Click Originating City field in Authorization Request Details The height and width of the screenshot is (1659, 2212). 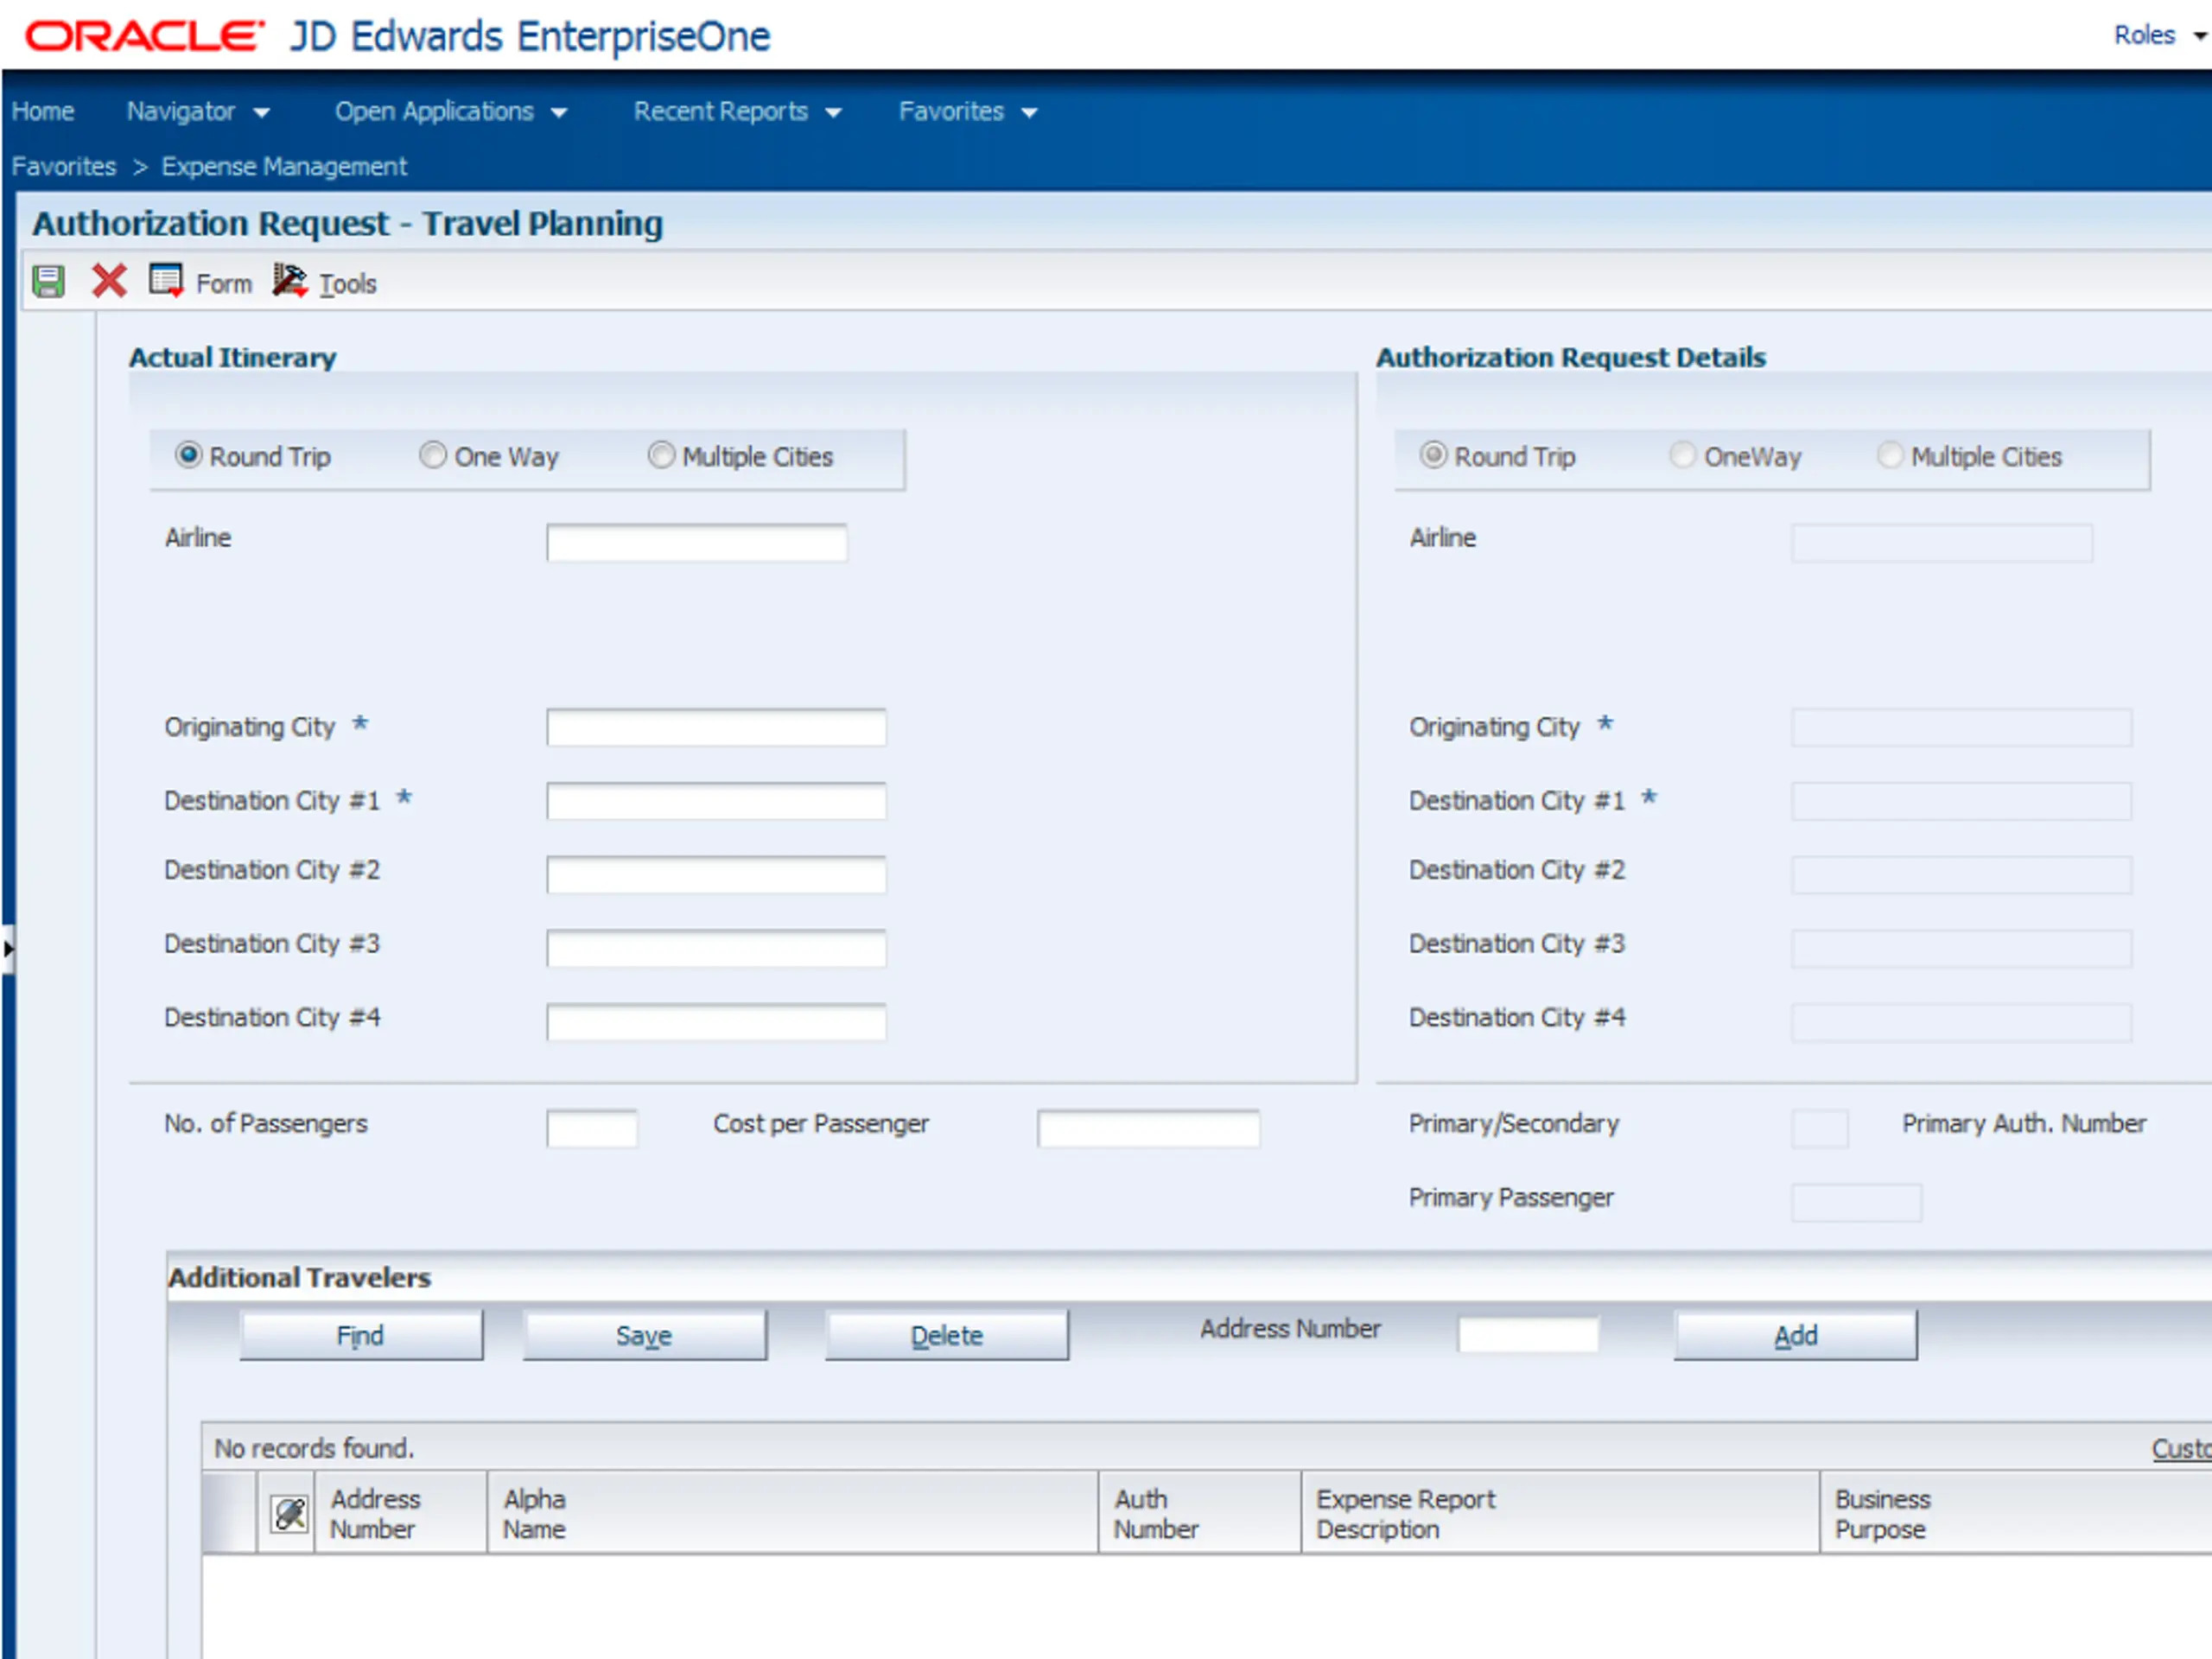click(1961, 727)
